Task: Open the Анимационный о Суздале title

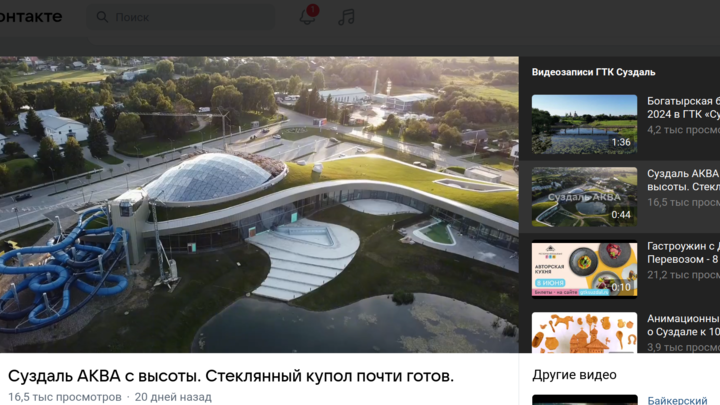Action: [683, 325]
